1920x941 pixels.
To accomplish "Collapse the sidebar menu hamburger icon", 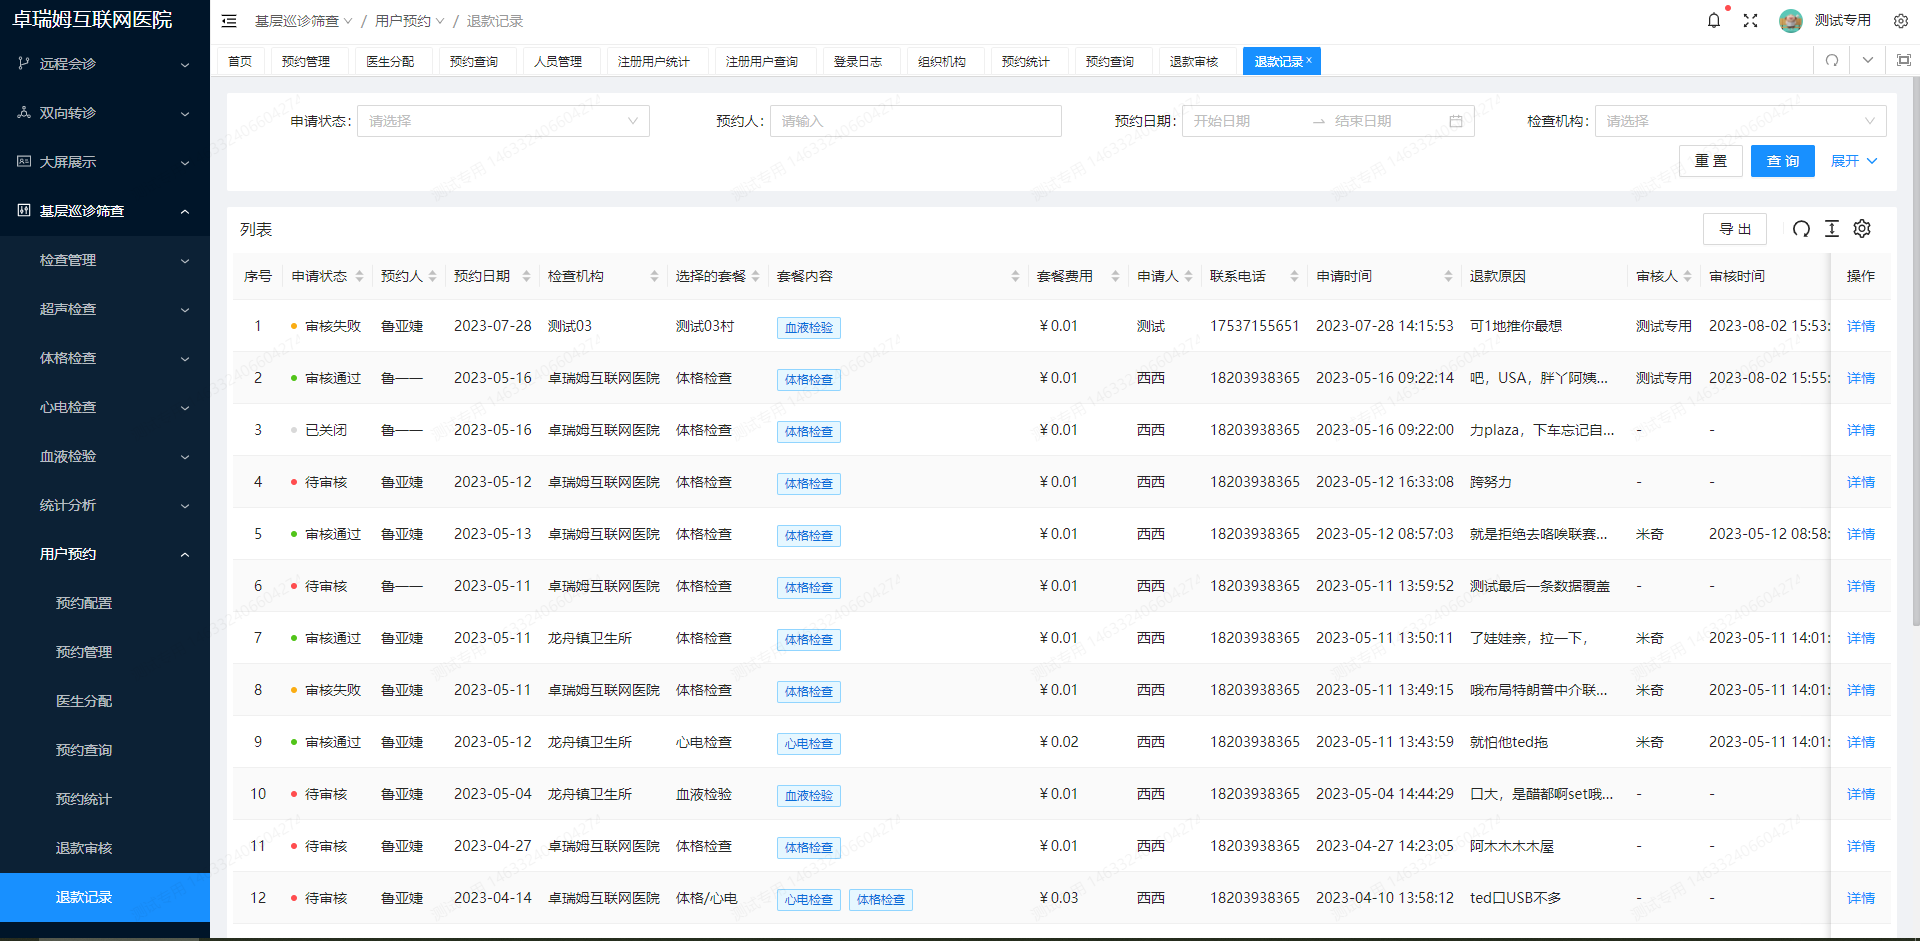I will [x=229, y=21].
